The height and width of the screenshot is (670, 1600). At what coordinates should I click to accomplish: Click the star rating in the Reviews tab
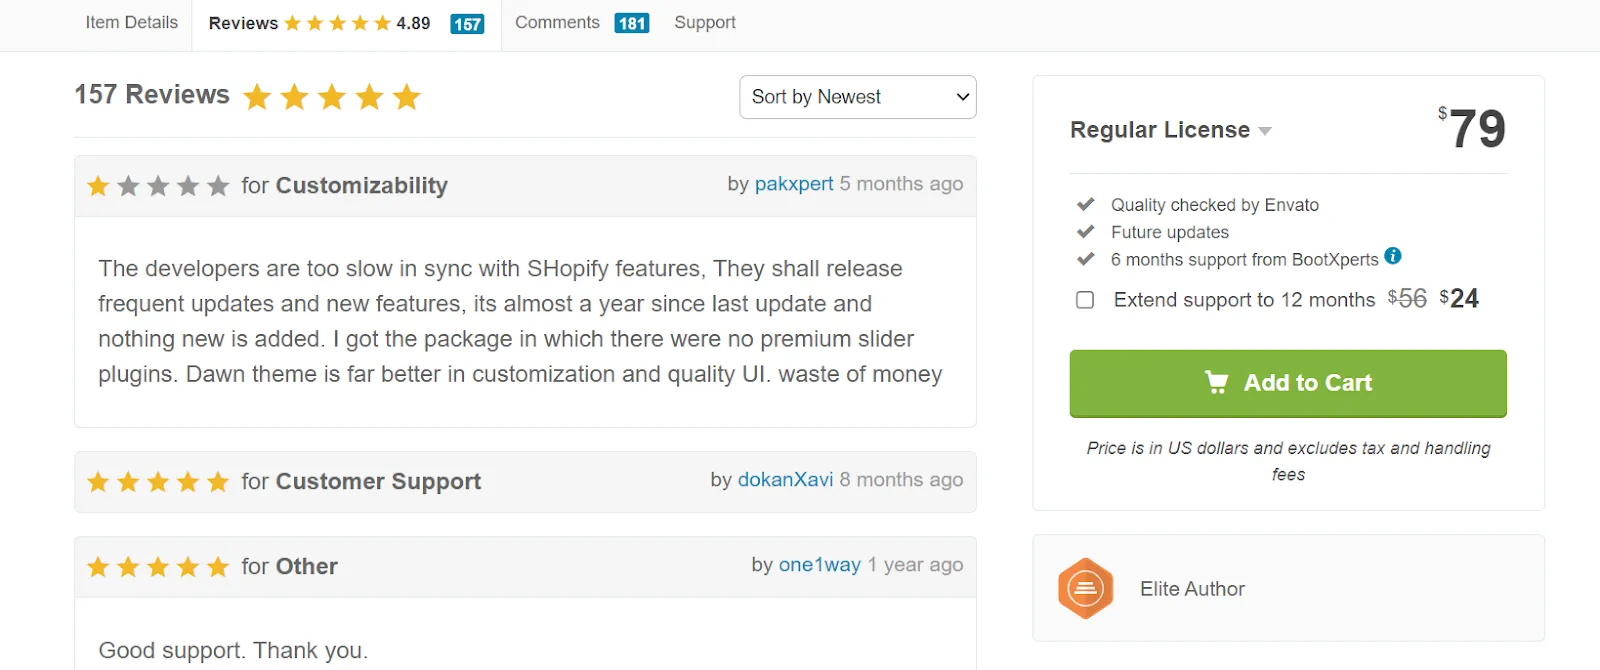coord(337,23)
